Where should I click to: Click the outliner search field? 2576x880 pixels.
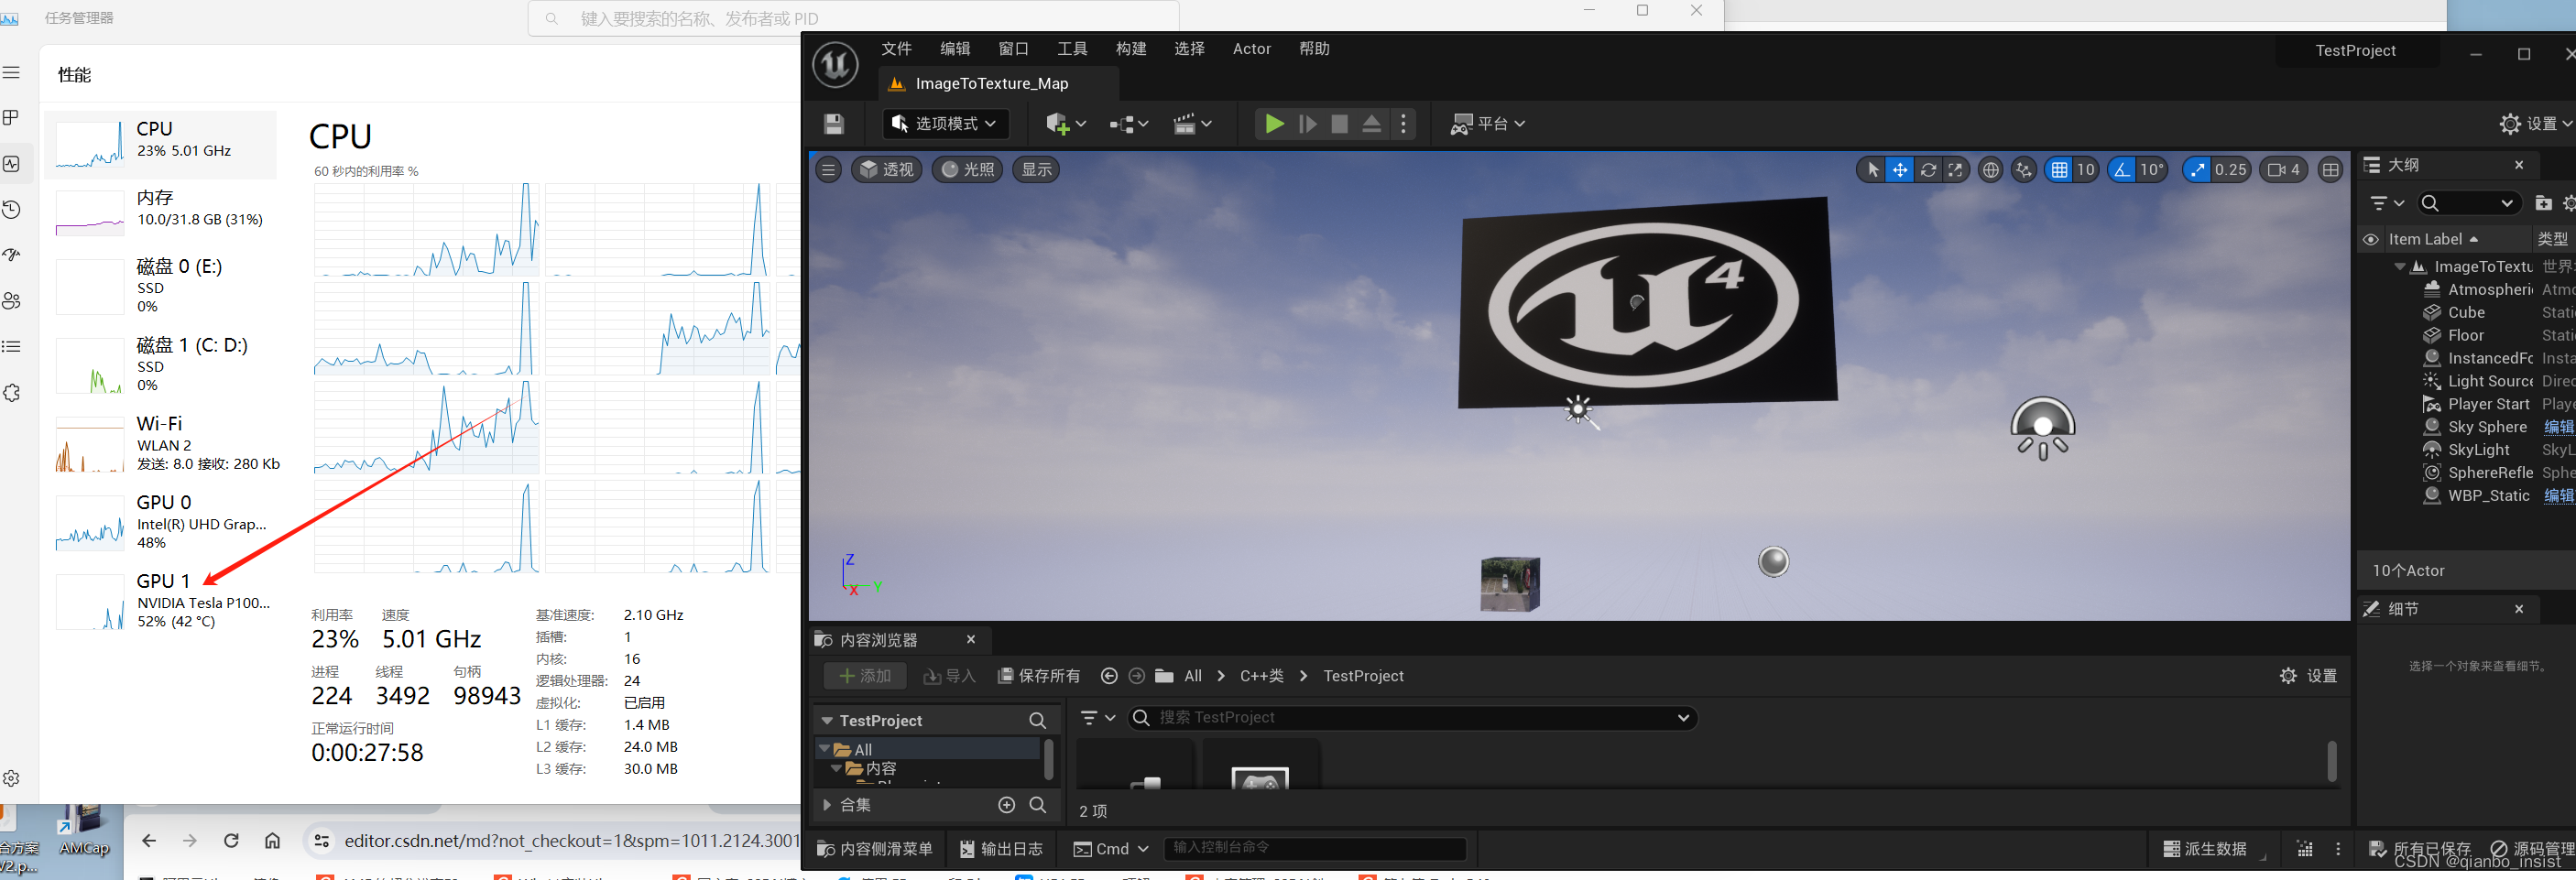[2468, 203]
